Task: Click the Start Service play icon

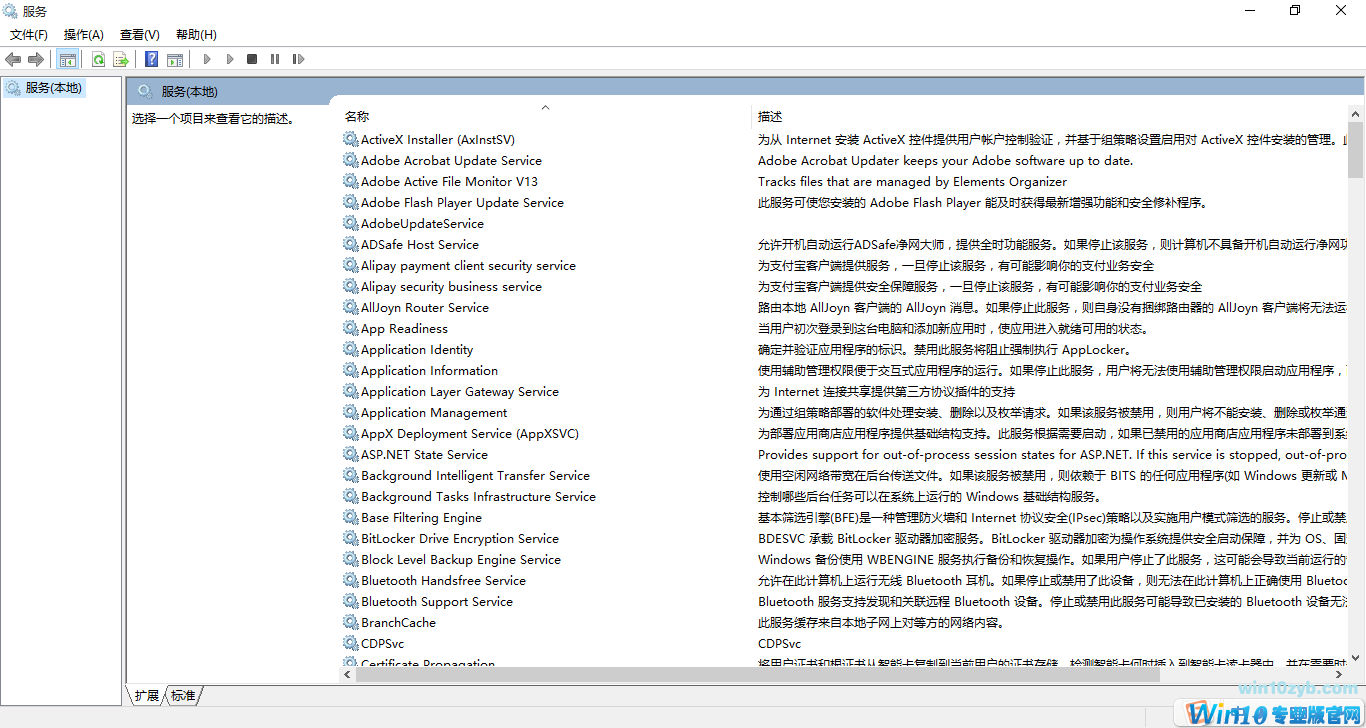Action: (206, 59)
